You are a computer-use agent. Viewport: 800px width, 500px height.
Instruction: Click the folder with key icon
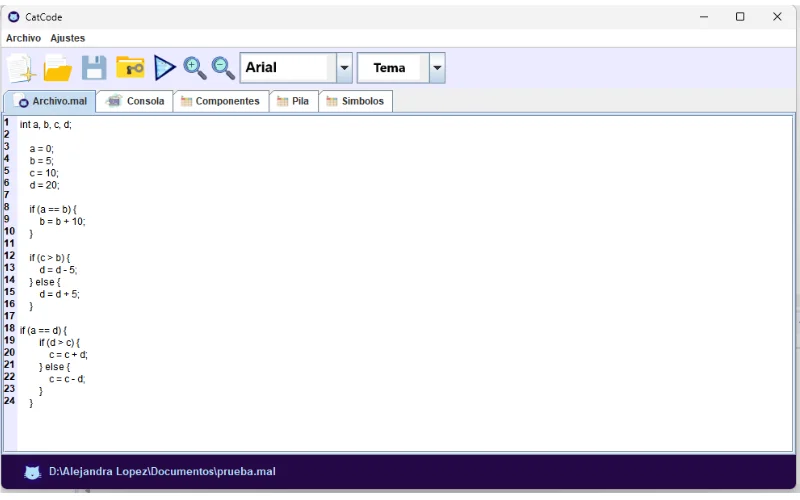click(x=130, y=68)
